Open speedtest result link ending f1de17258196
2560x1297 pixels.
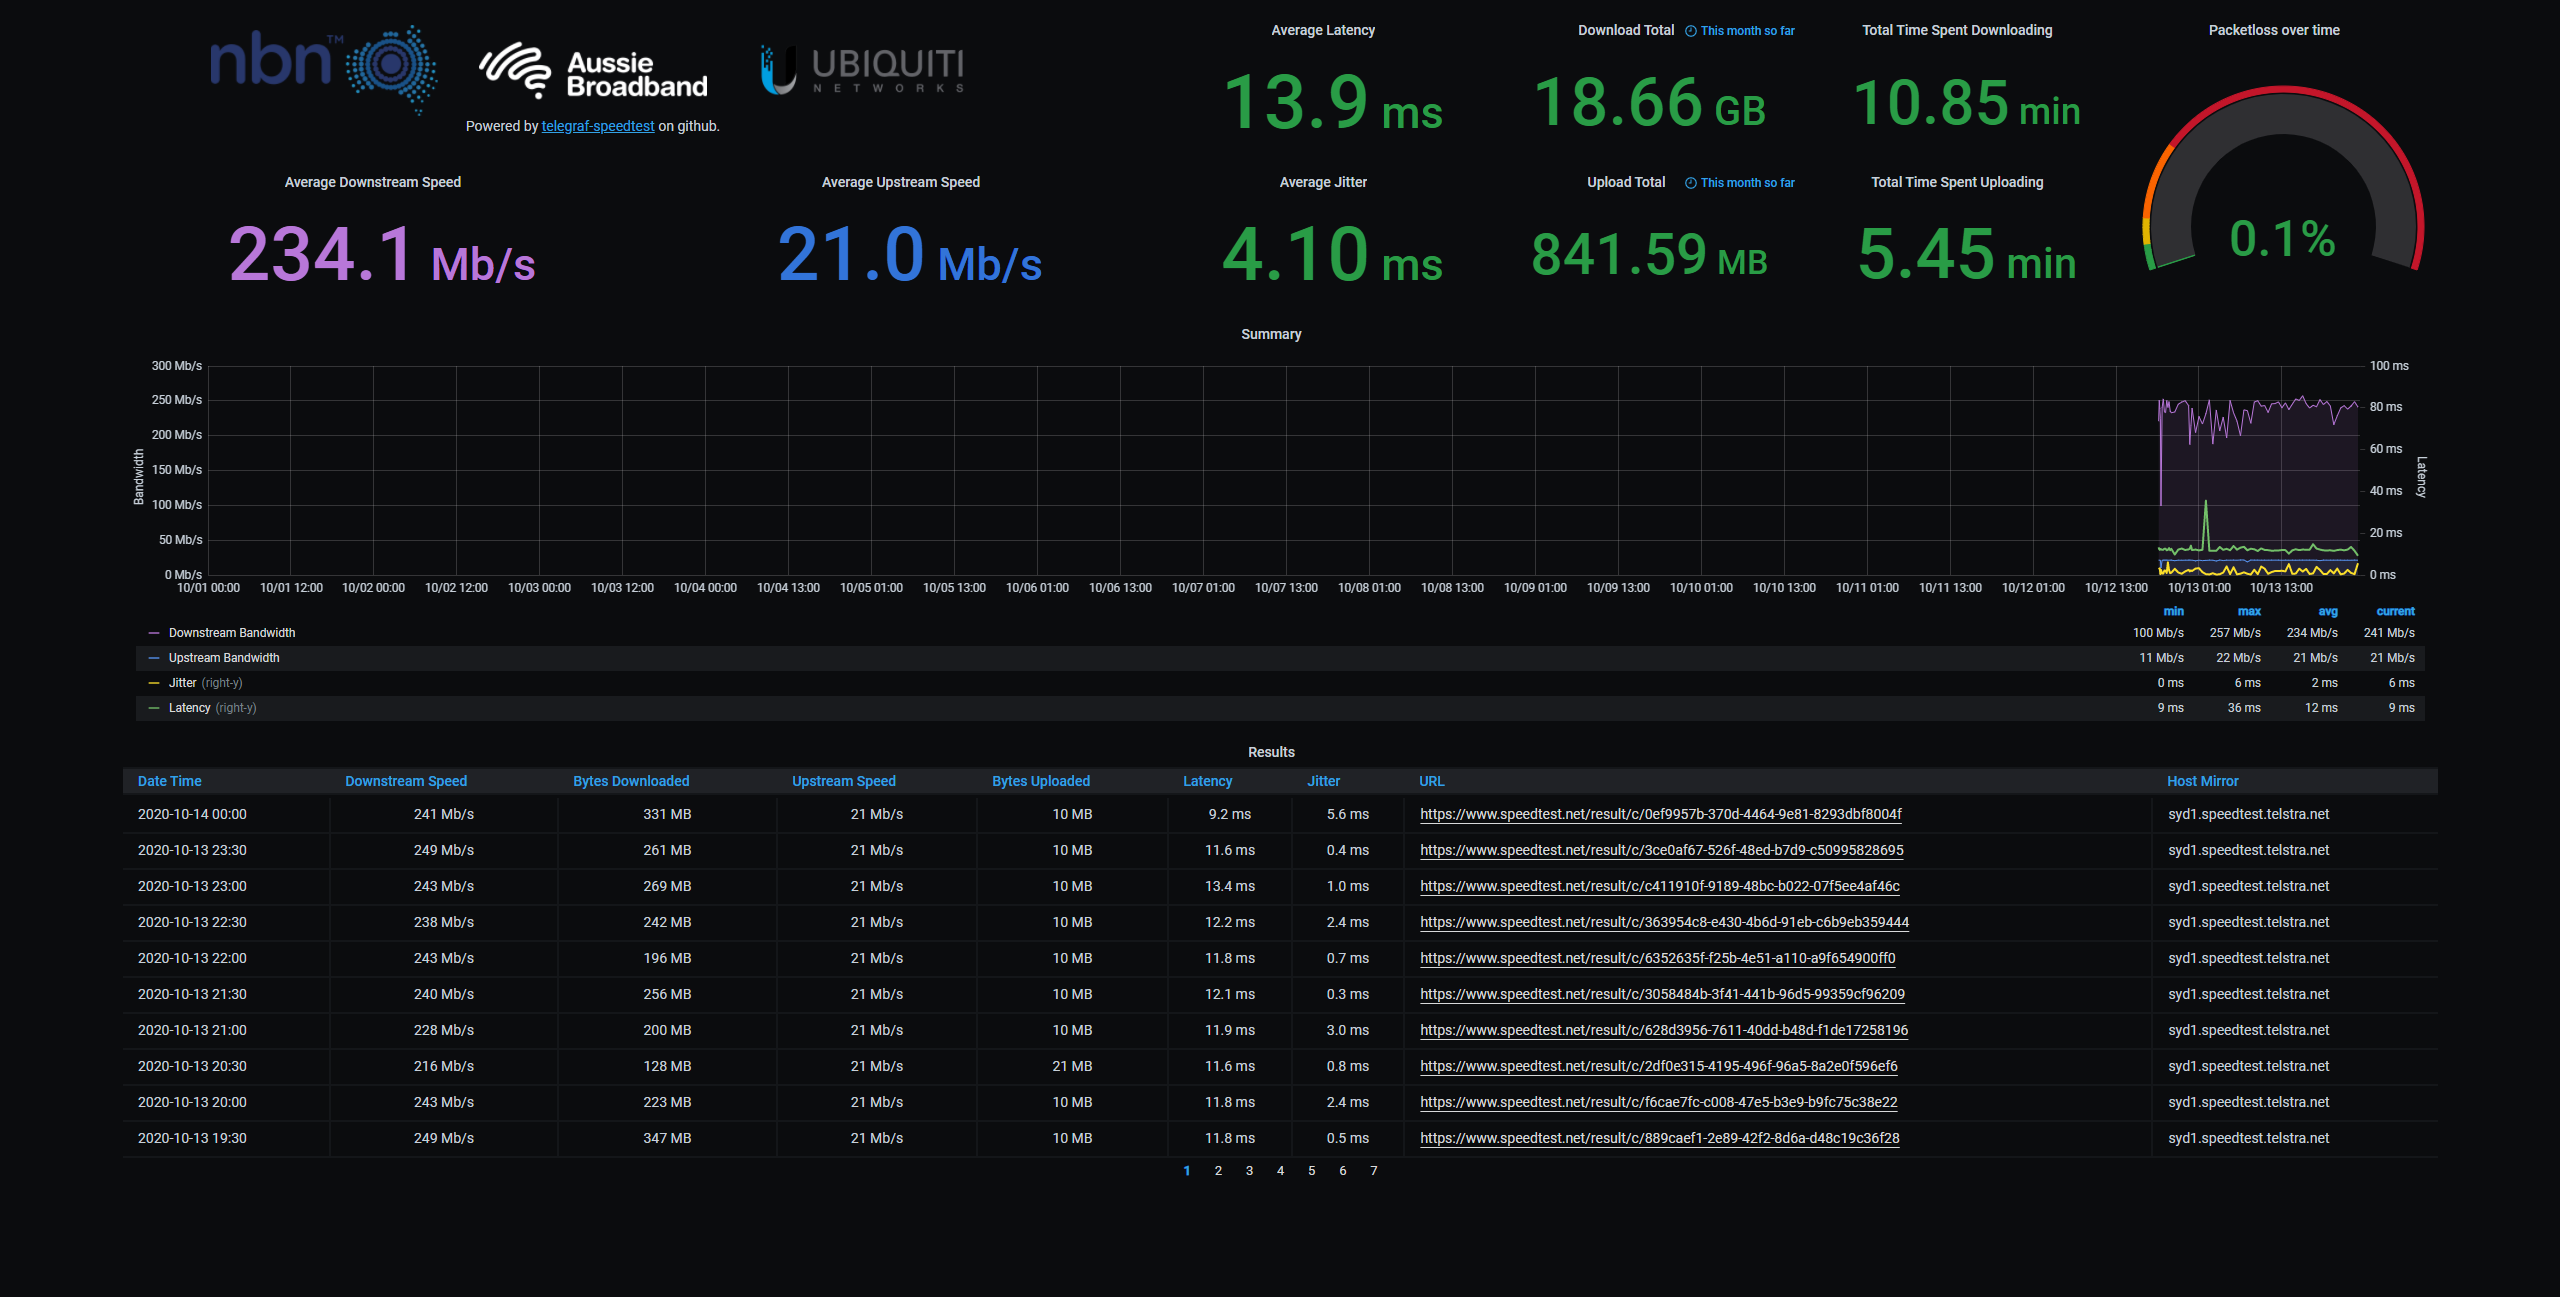1664,1030
